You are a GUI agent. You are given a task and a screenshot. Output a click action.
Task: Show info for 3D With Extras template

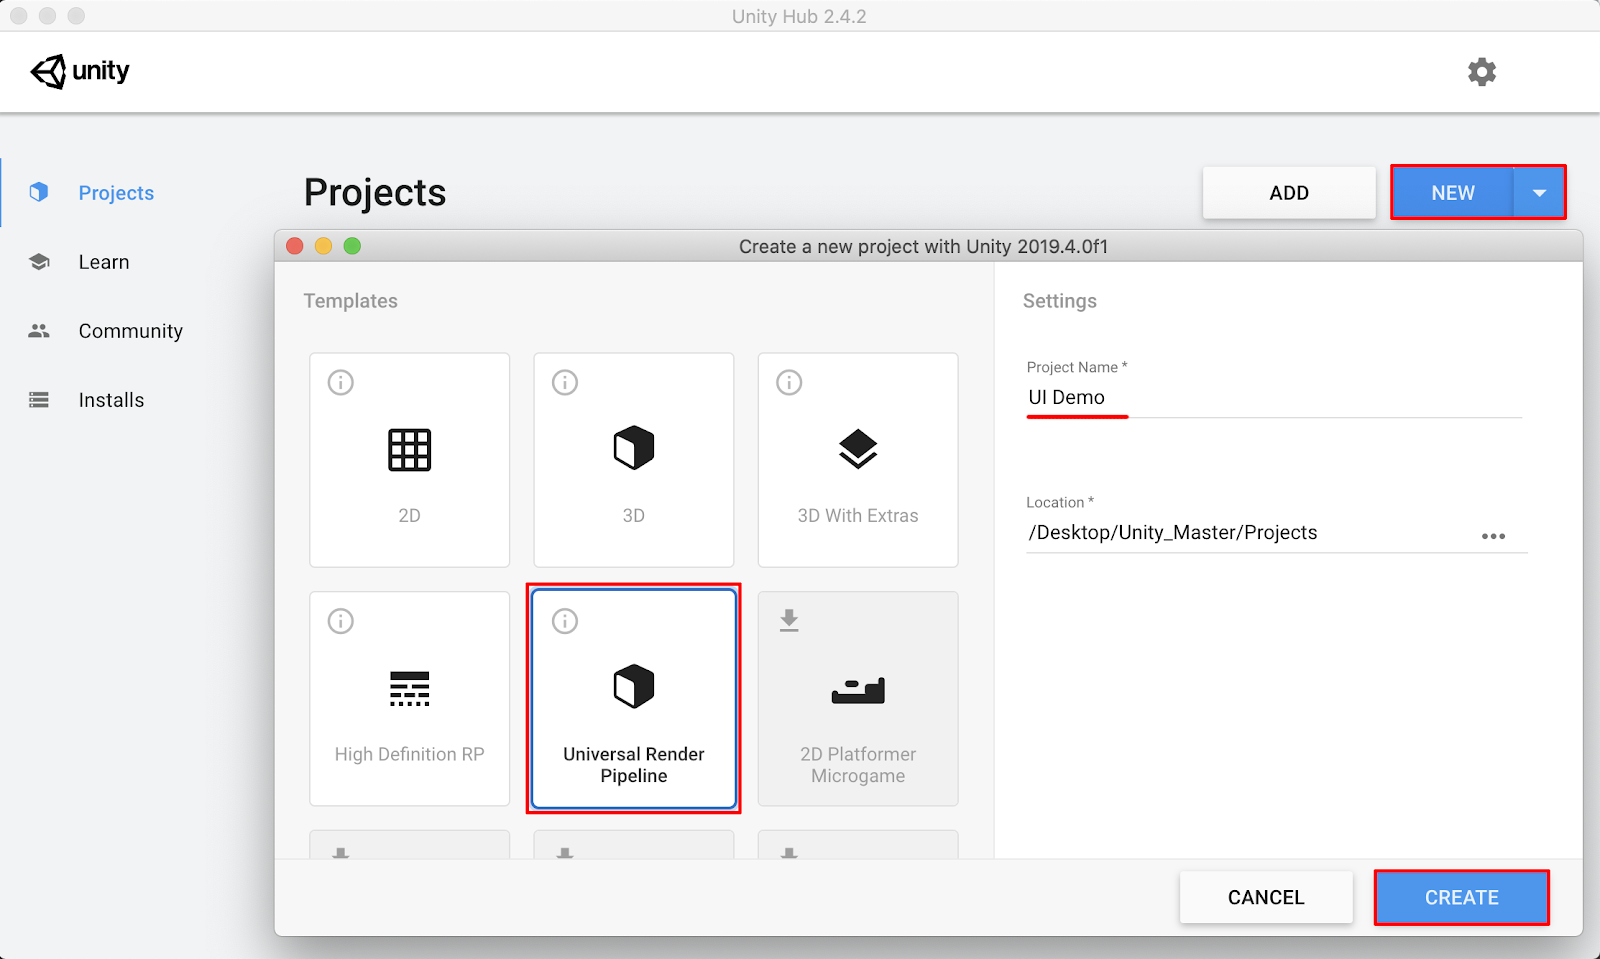[789, 383]
